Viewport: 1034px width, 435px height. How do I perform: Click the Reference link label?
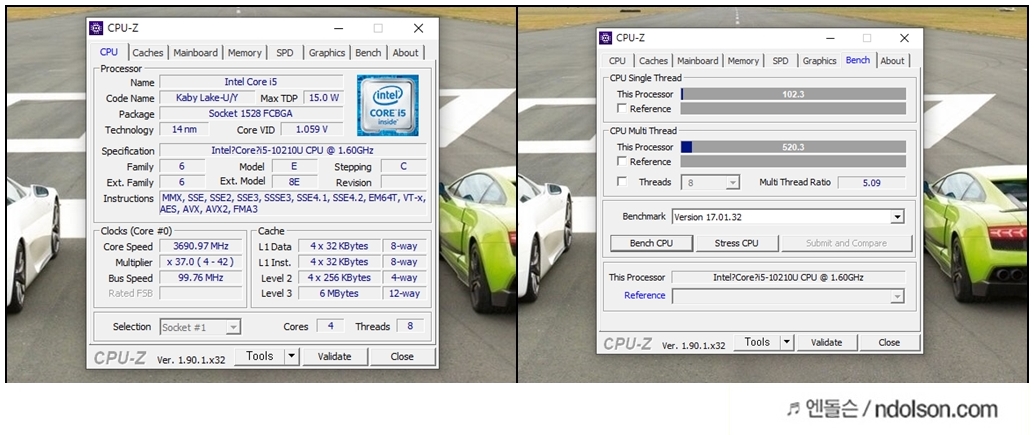click(644, 295)
